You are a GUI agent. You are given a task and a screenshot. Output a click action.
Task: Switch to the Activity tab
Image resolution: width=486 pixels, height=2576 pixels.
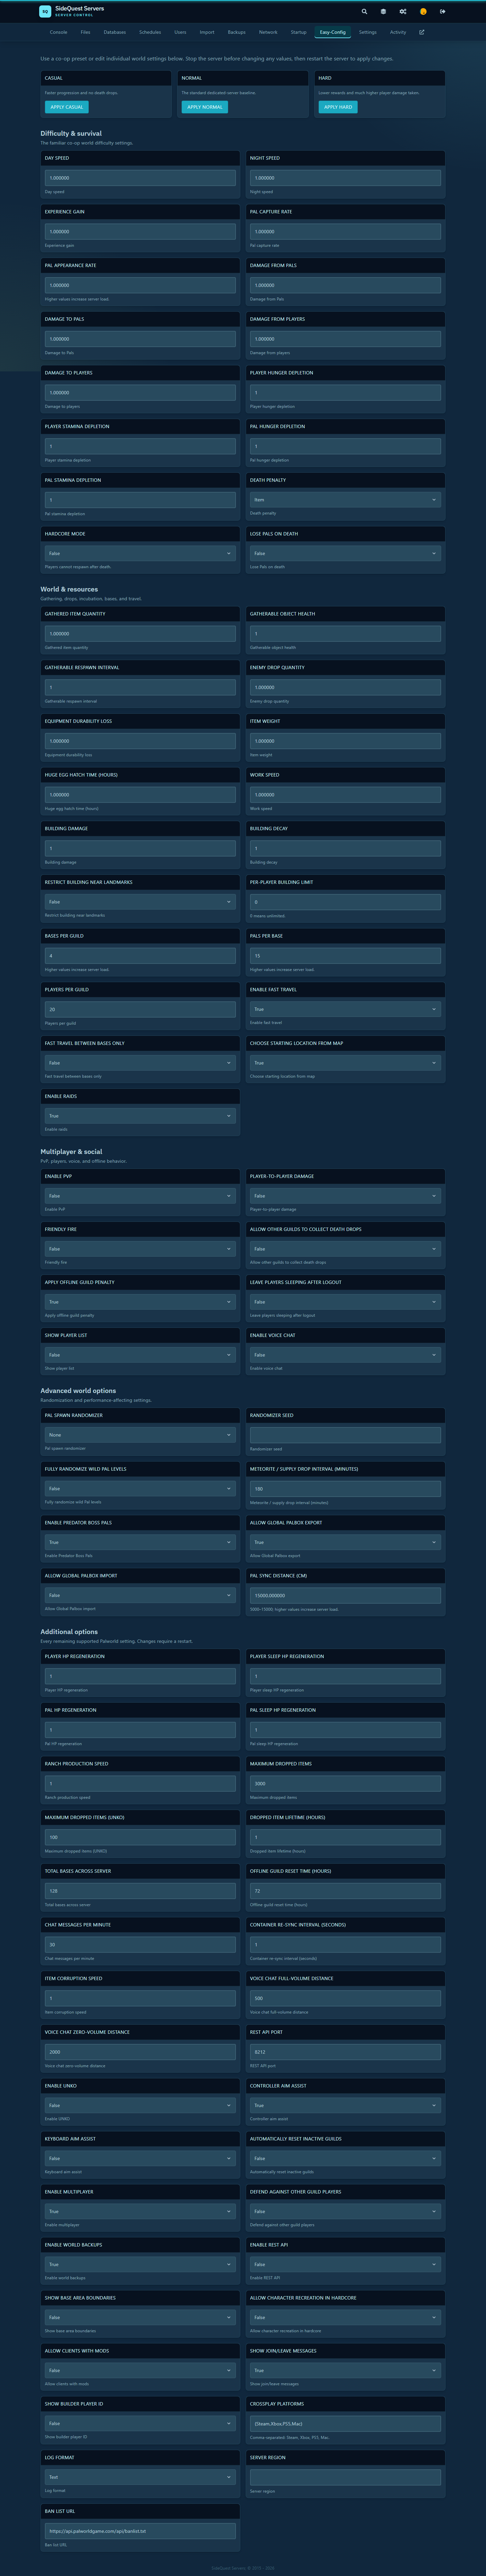click(398, 32)
